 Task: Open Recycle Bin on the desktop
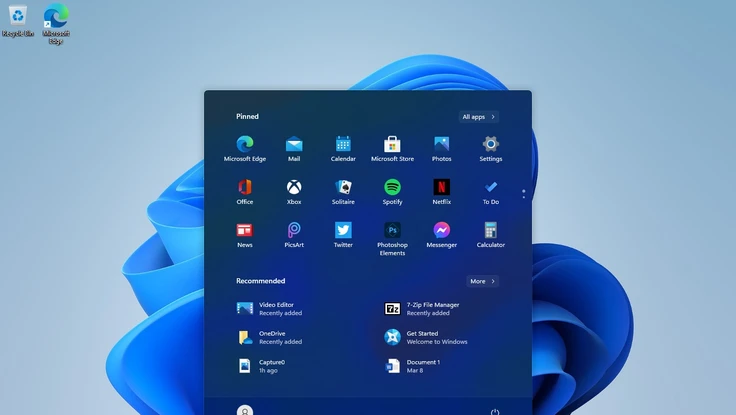pos(18,21)
